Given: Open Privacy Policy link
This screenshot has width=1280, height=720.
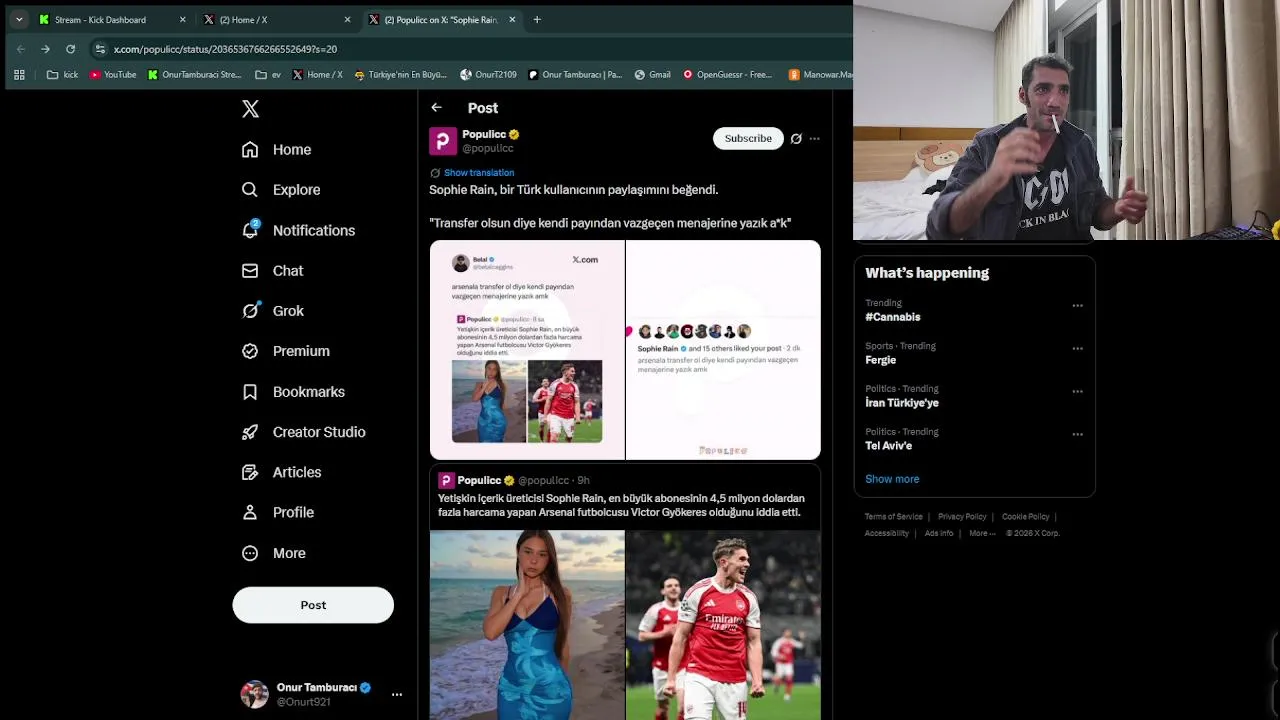Looking at the screenshot, I should tap(962, 517).
